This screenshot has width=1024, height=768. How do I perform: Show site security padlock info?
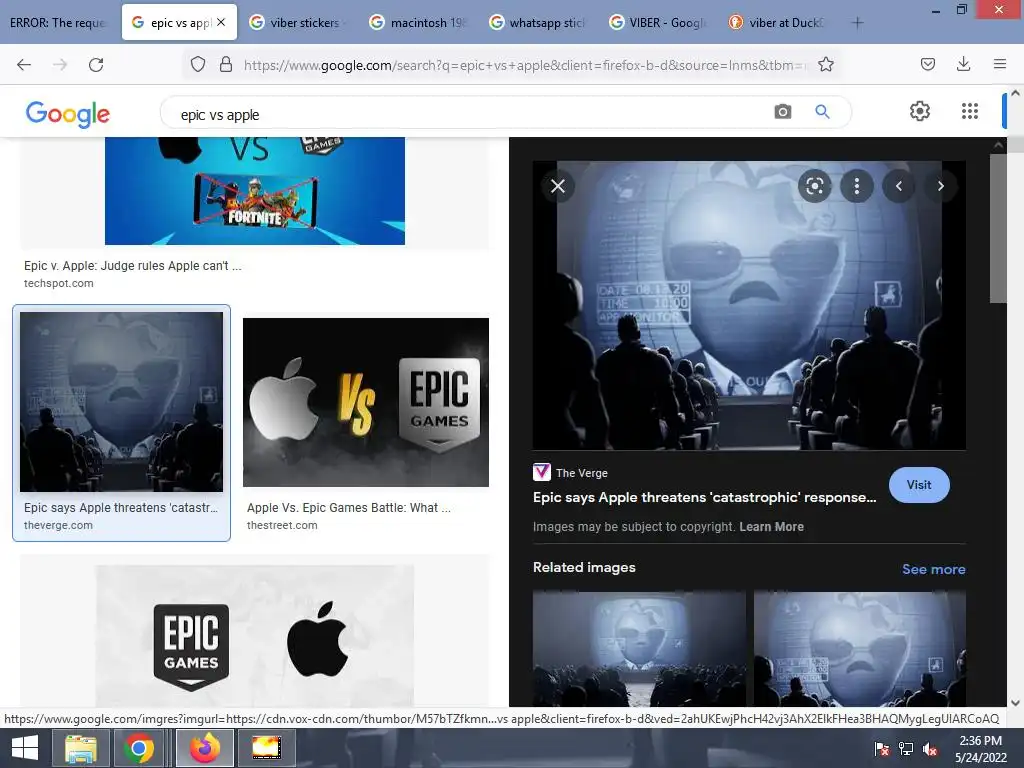click(x=226, y=64)
